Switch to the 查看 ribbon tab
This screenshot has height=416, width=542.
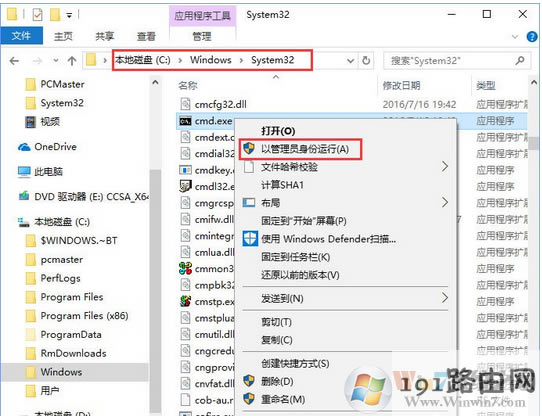point(146,36)
